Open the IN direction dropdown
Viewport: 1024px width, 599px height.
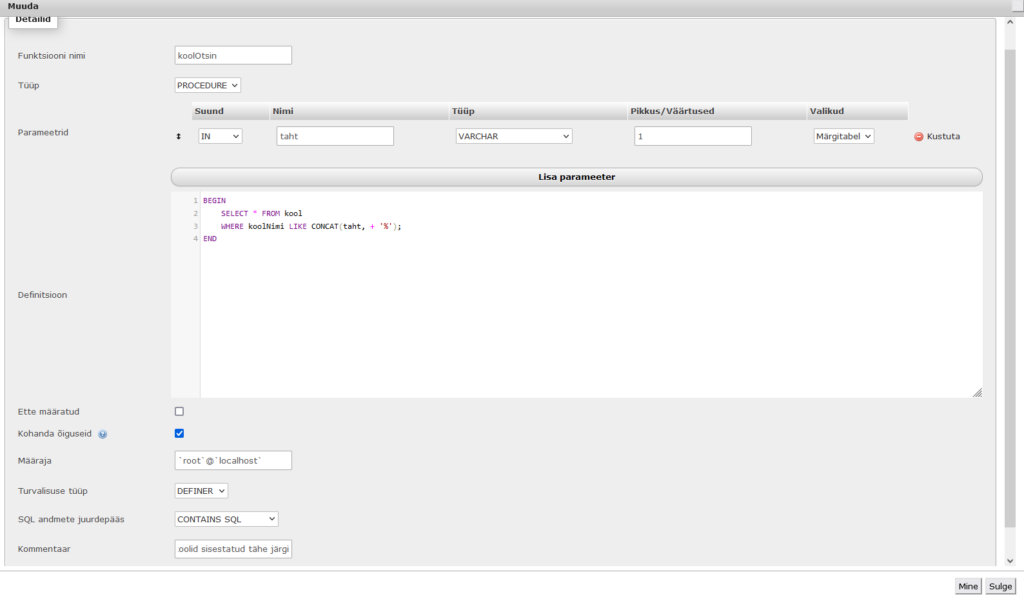point(220,137)
